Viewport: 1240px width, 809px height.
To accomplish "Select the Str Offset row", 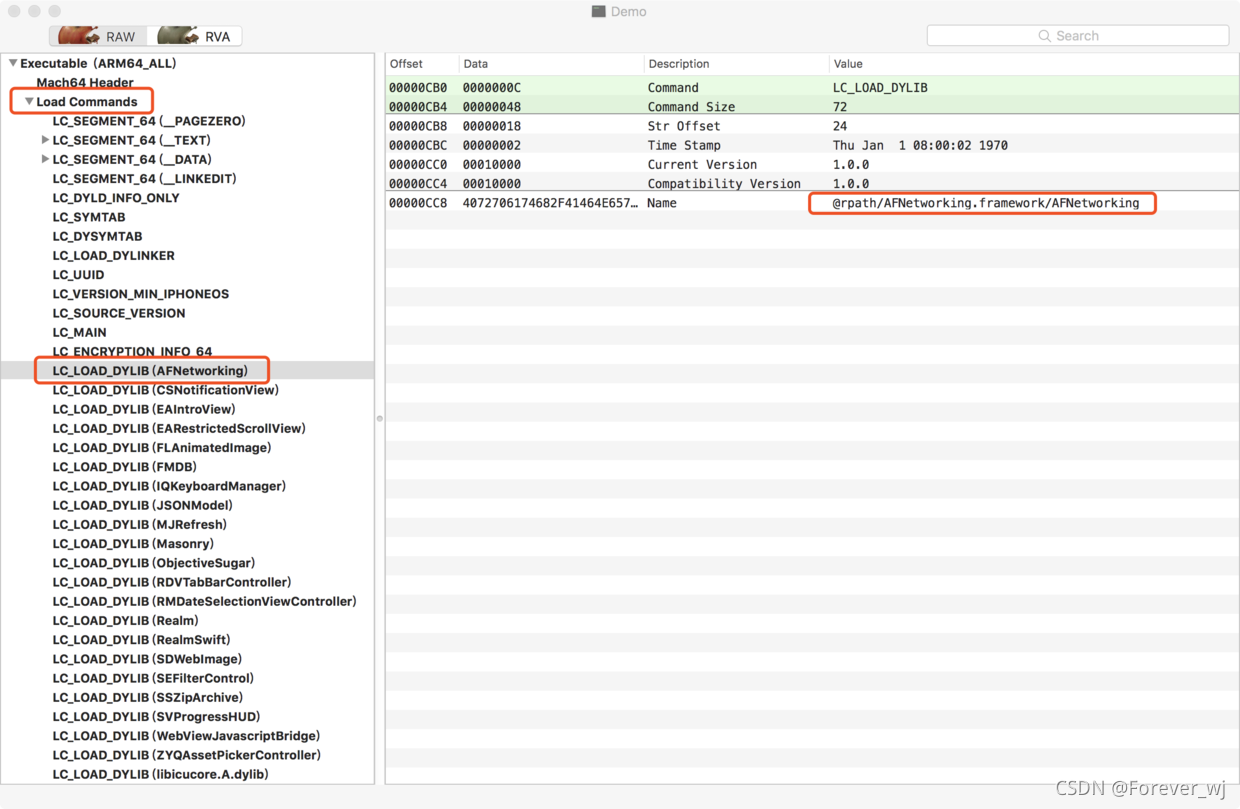I will click(812, 126).
